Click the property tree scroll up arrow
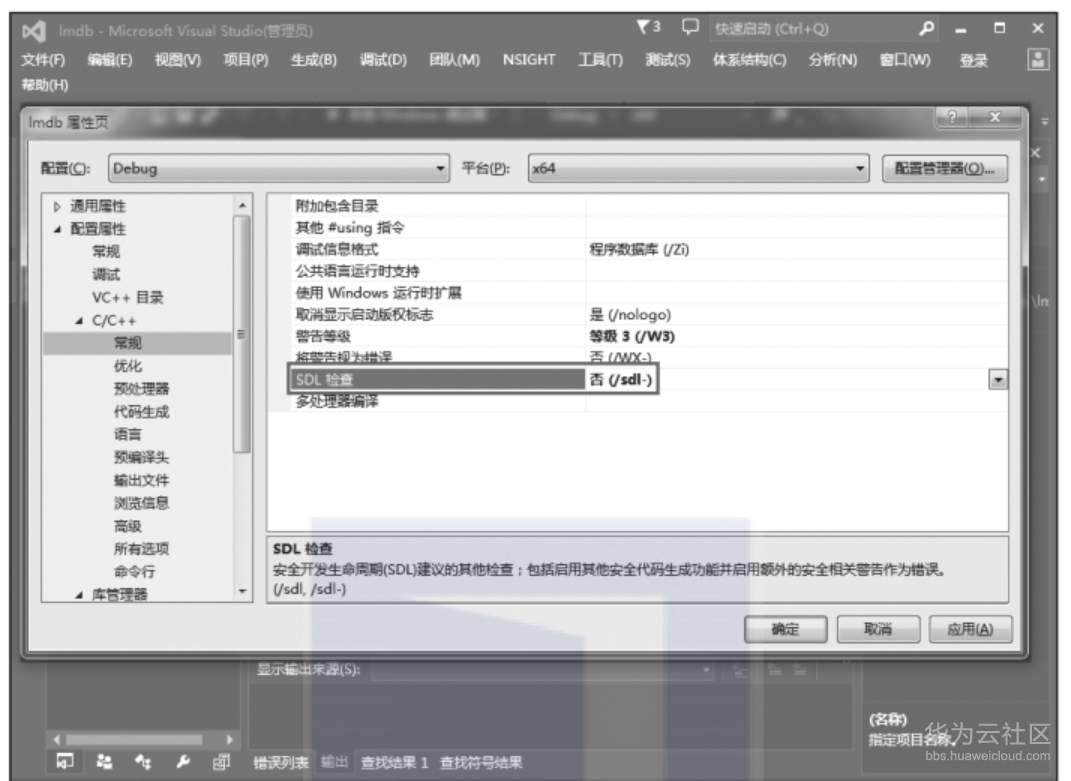 click(x=242, y=205)
